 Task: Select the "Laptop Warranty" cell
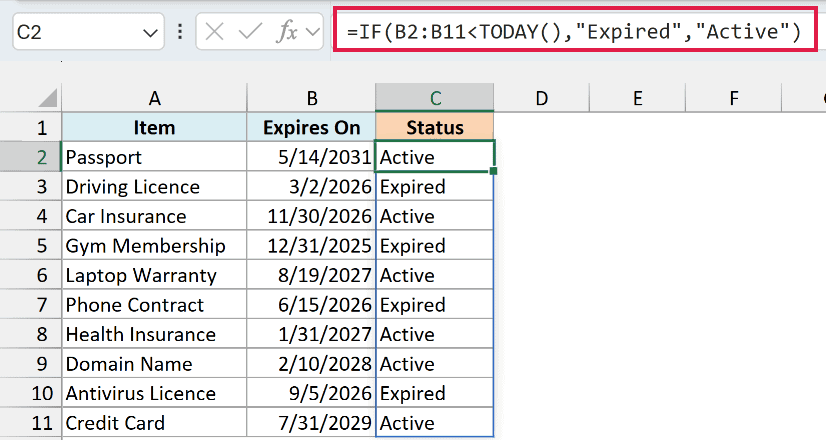[154, 275]
